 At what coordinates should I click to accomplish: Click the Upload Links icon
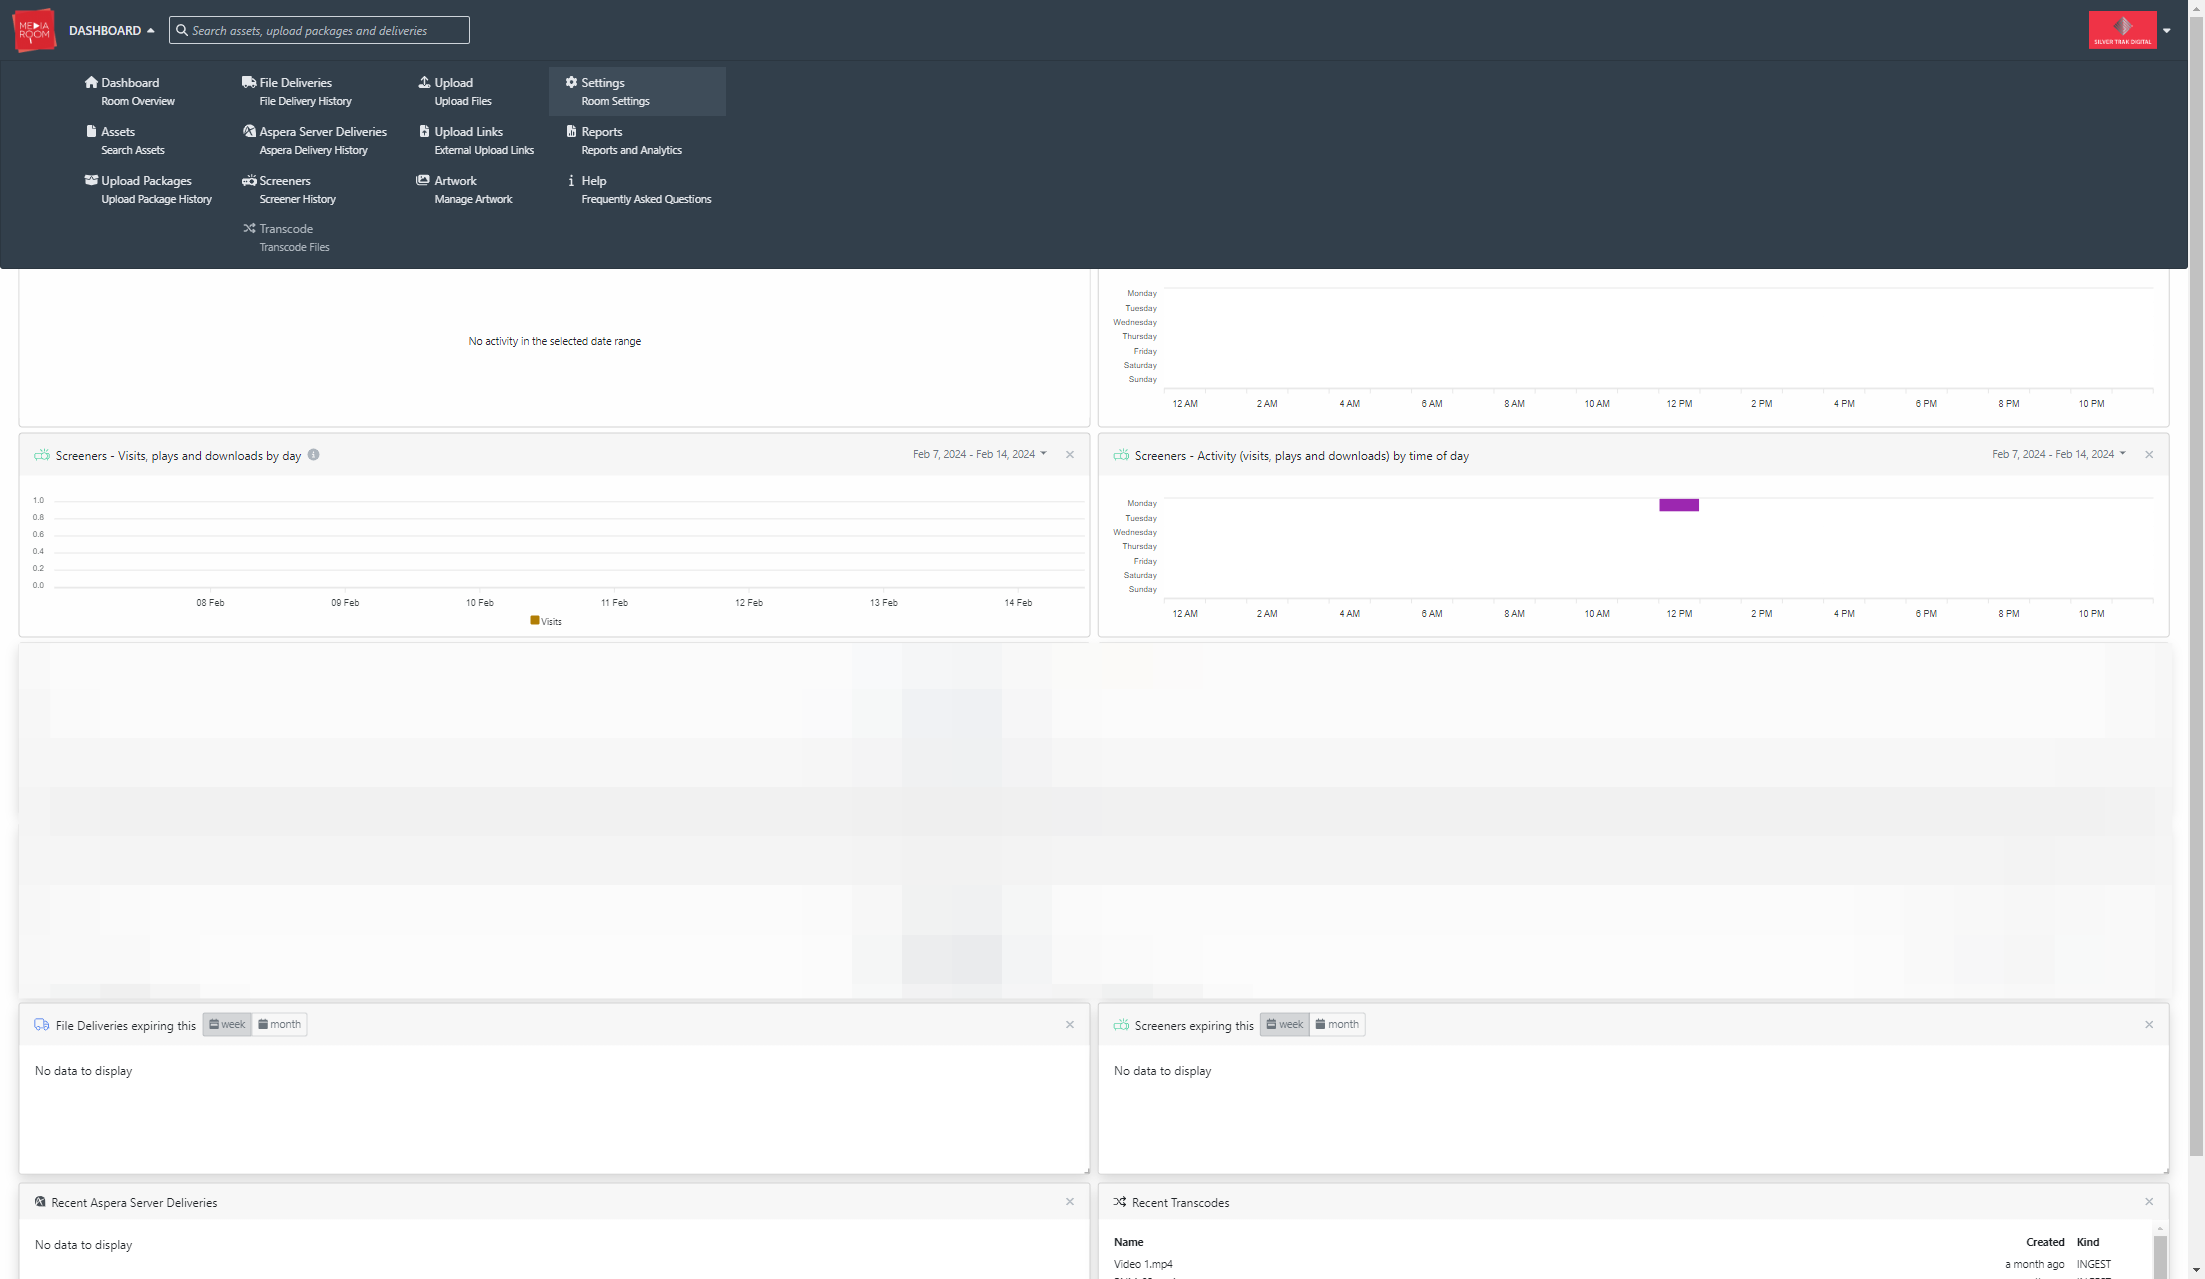click(x=424, y=131)
